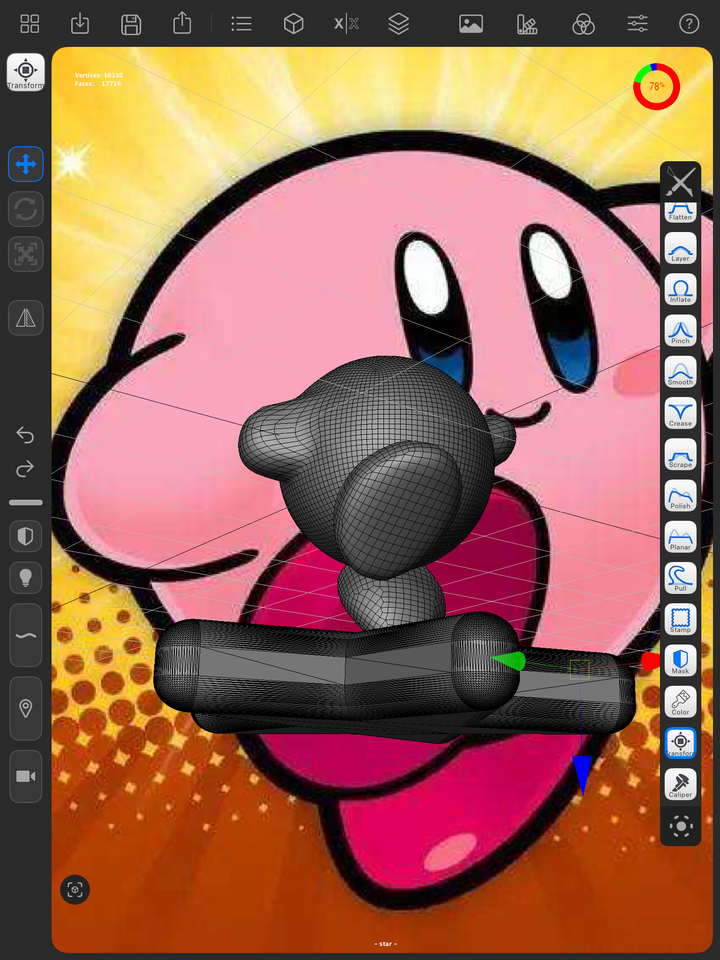Open the Caliper measuring tool
This screenshot has height=960, width=720.
click(x=680, y=784)
